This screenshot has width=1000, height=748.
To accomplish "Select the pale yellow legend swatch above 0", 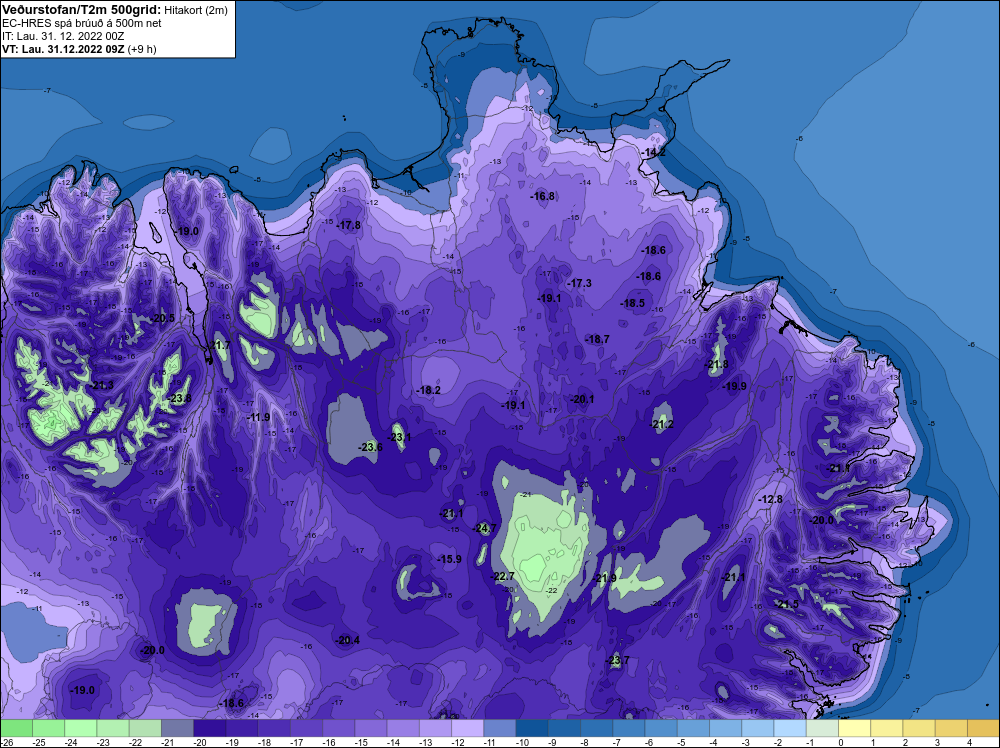I will point(855,728).
